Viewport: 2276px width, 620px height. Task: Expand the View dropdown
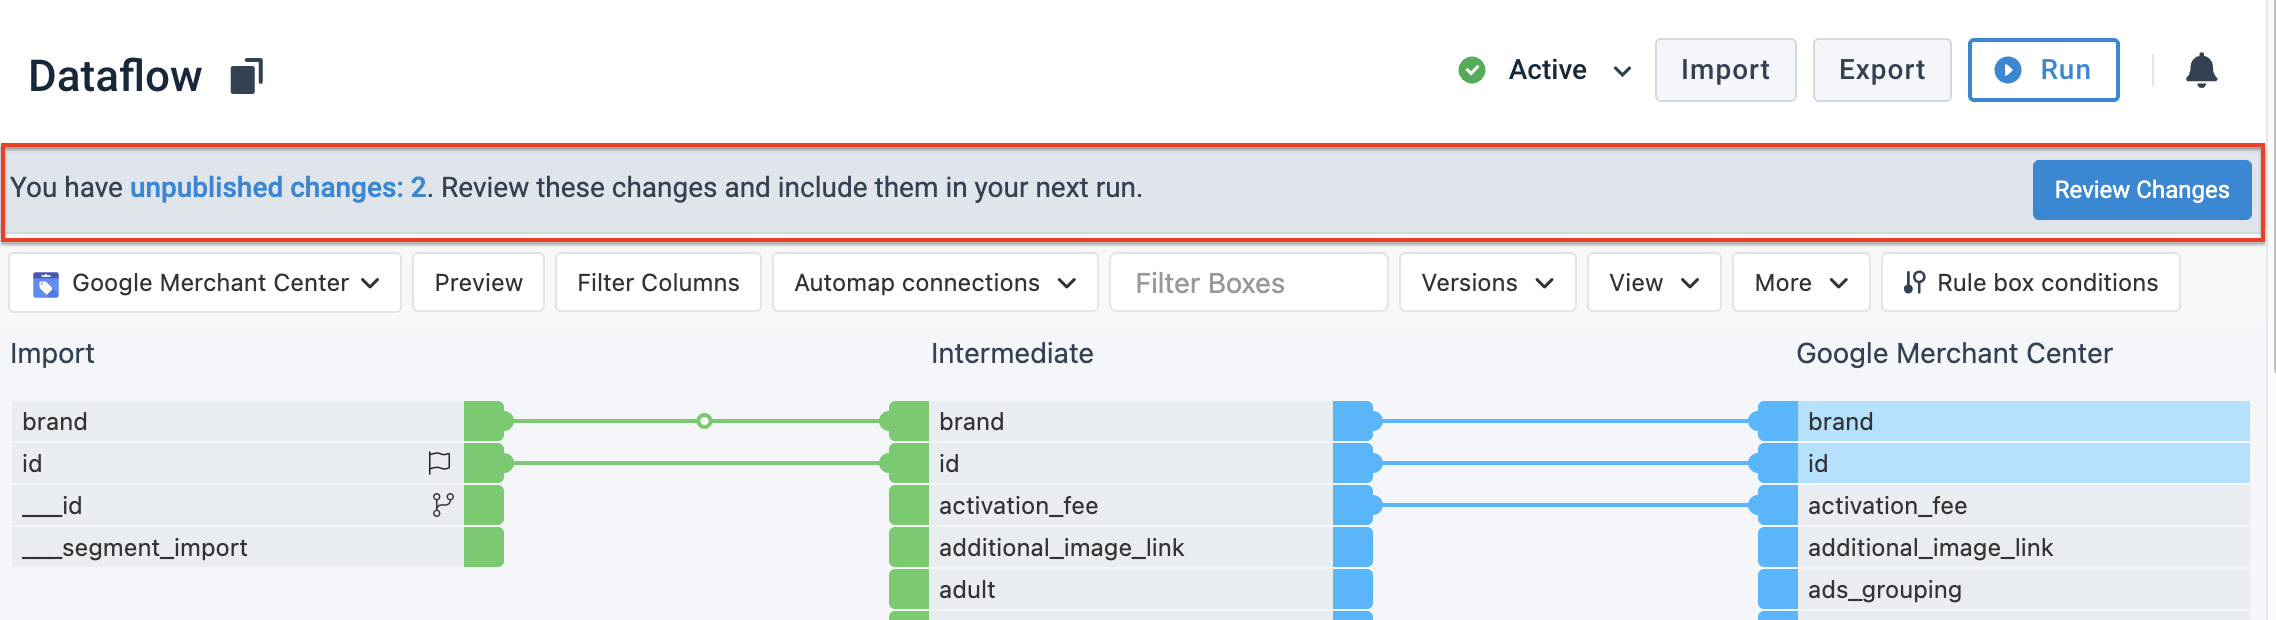[x=1654, y=283]
